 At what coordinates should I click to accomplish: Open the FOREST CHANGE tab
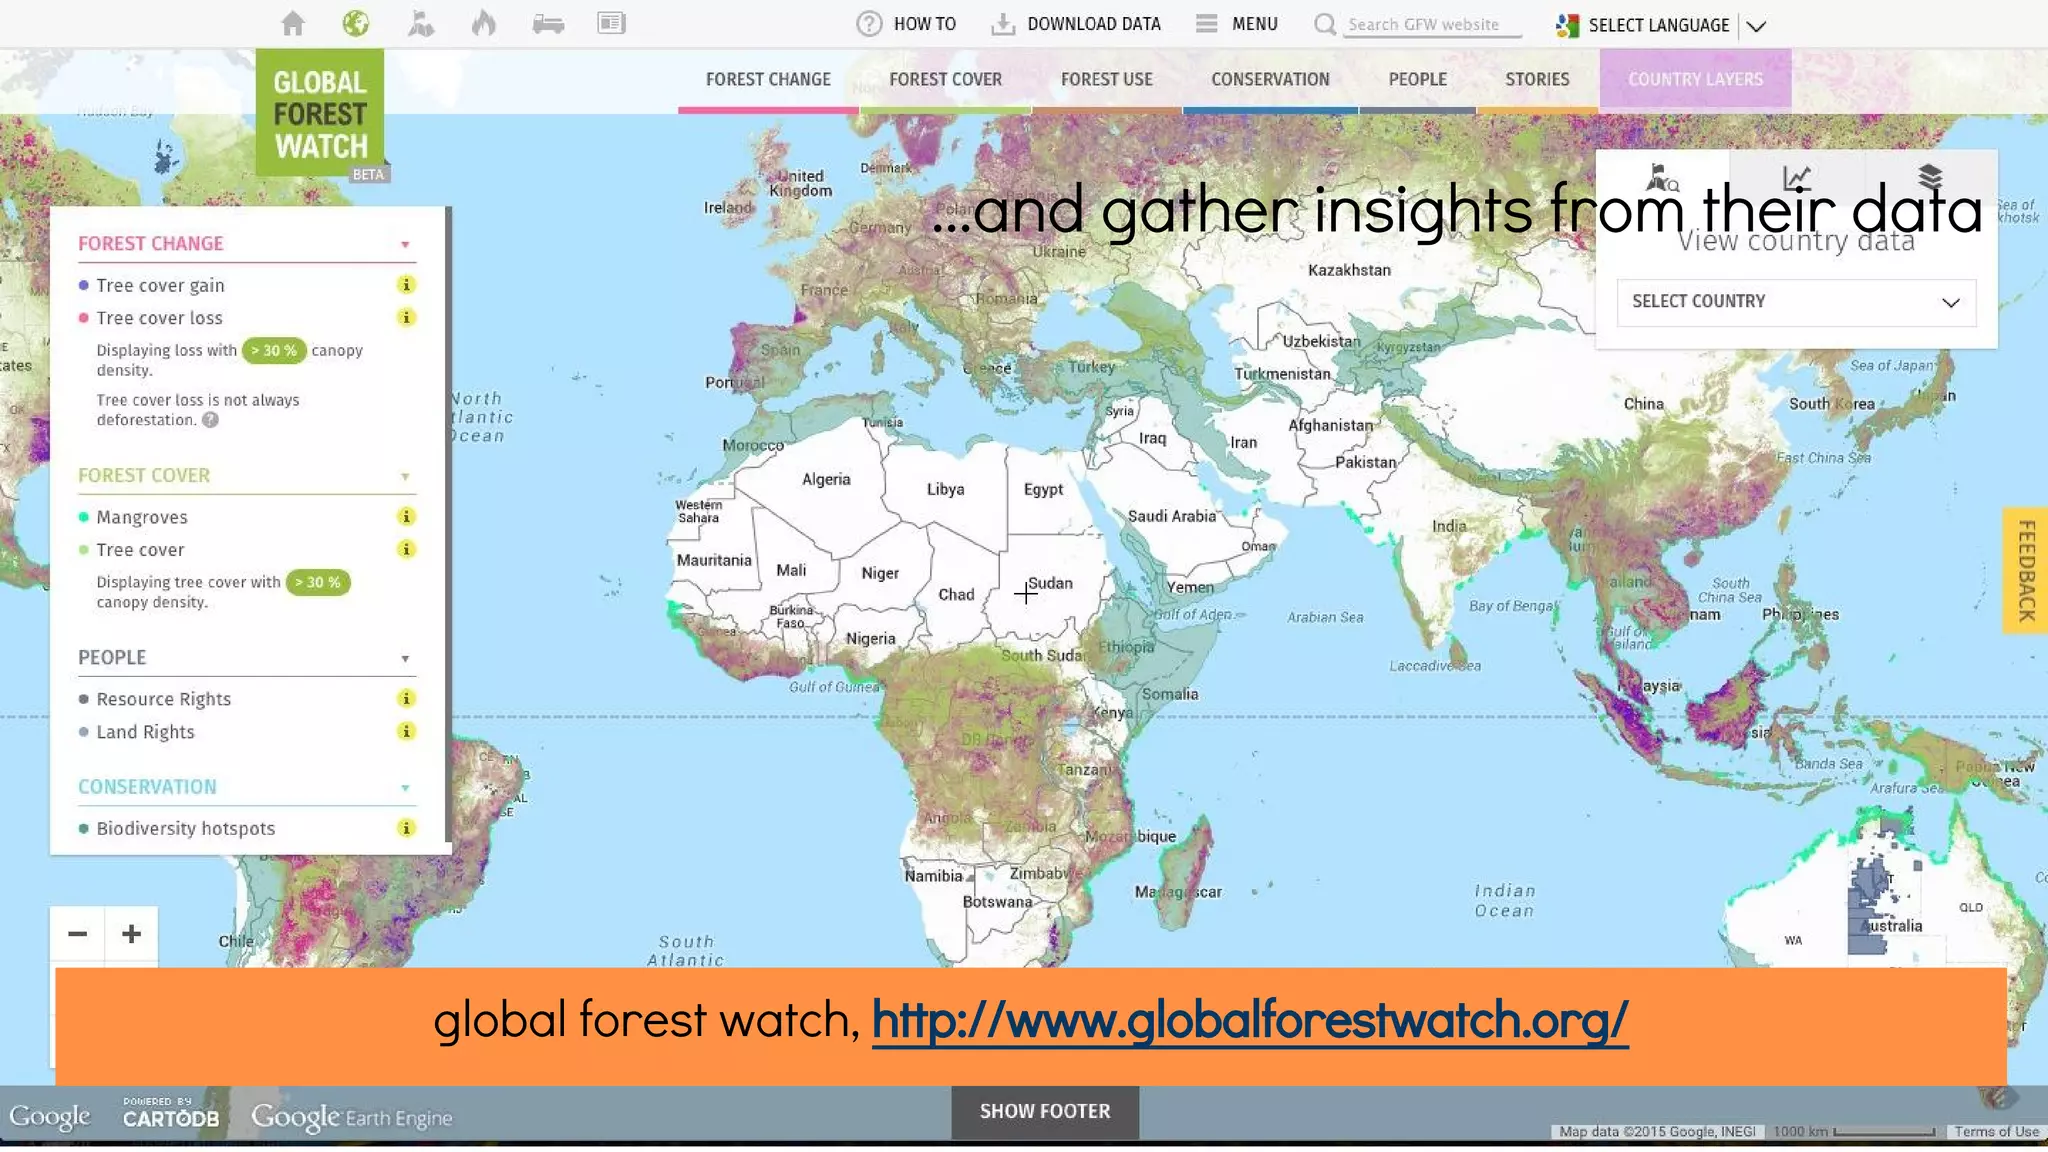768,79
